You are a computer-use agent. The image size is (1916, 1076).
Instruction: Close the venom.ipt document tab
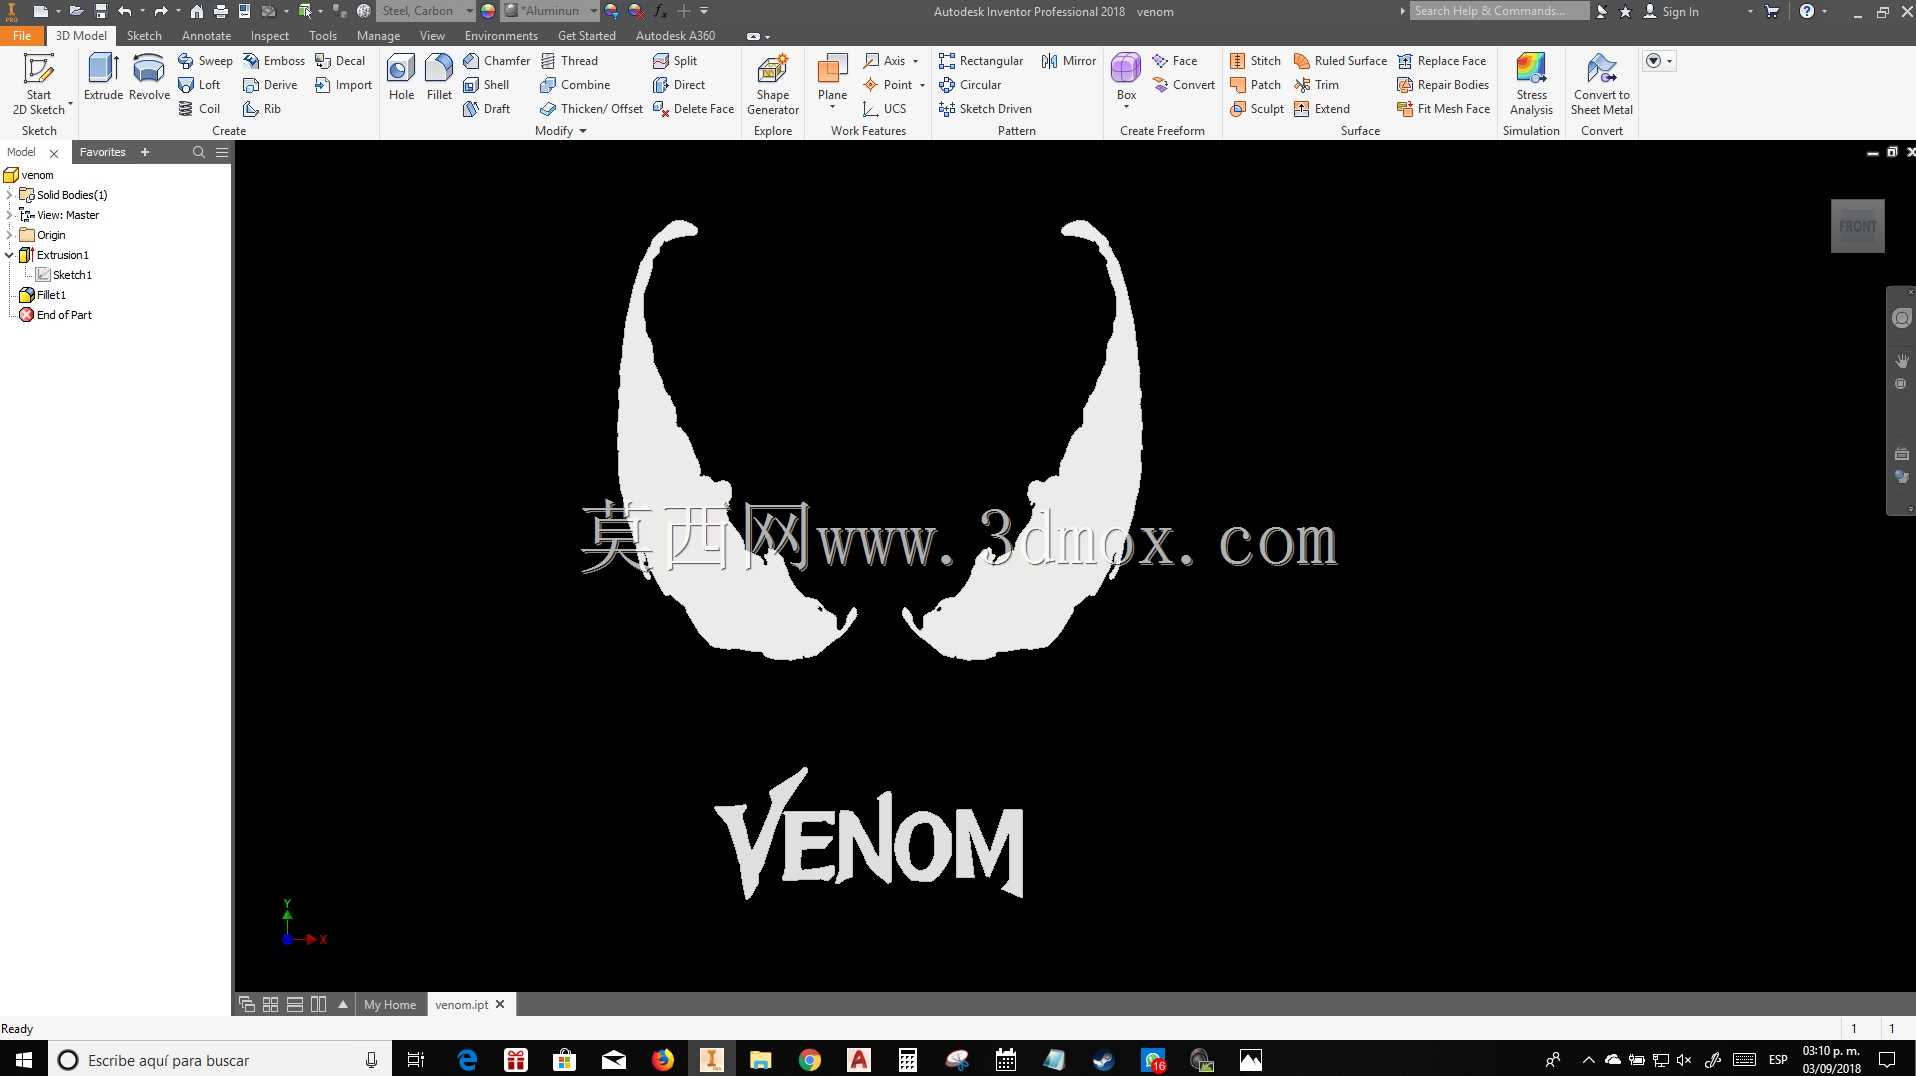(500, 1004)
